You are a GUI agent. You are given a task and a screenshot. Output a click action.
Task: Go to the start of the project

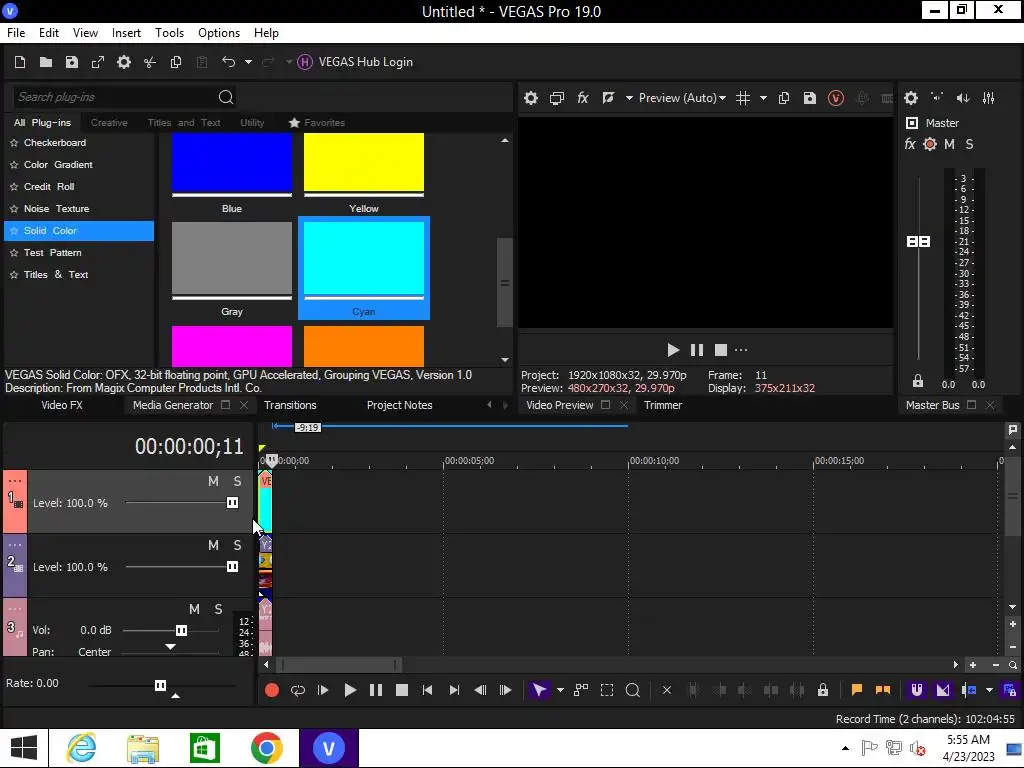(427, 690)
